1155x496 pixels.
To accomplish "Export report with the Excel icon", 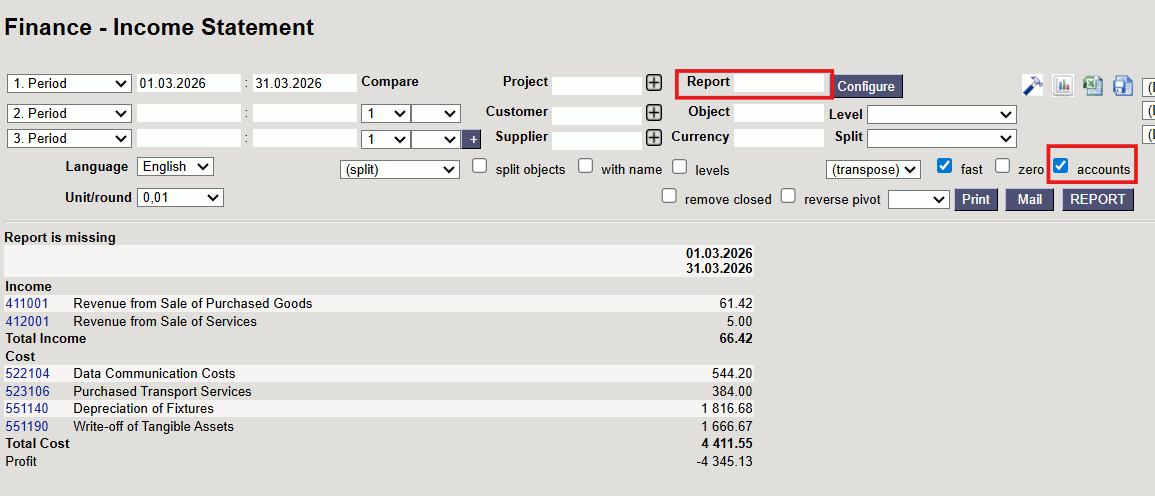I will pyautogui.click(x=1092, y=86).
